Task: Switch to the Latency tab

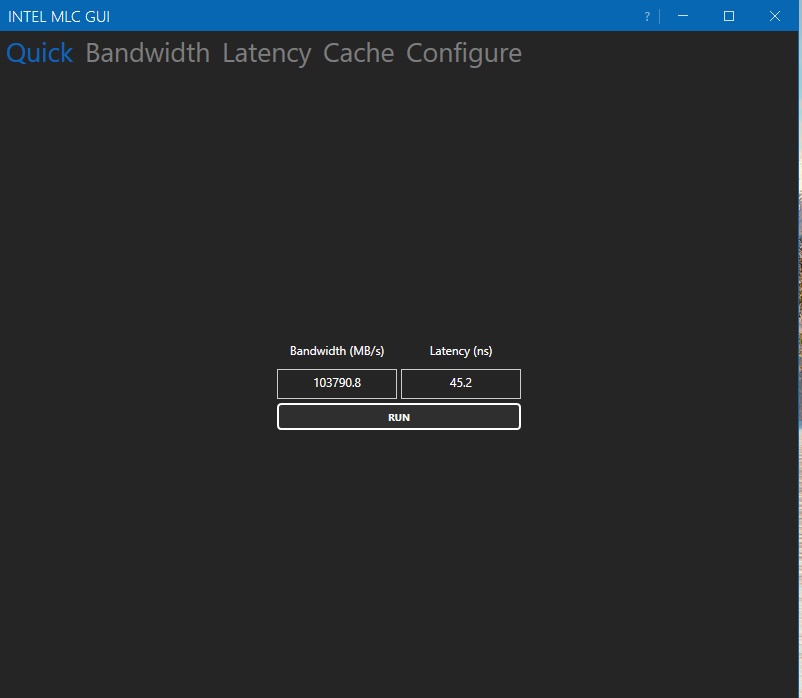Action: tap(266, 53)
